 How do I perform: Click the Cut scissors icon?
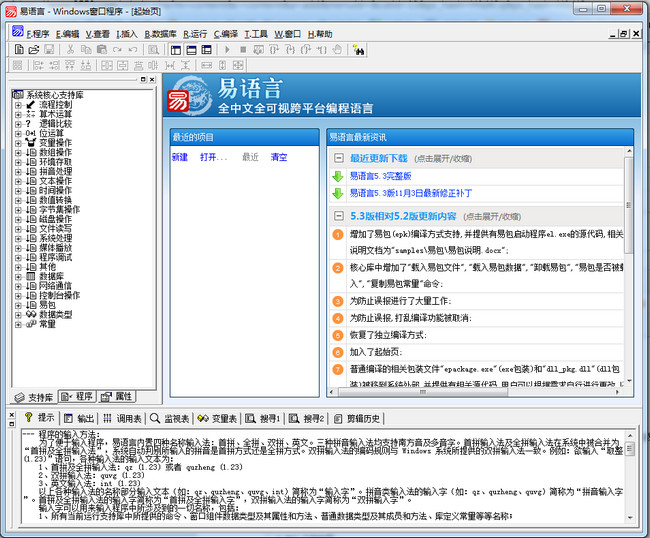(x=70, y=50)
